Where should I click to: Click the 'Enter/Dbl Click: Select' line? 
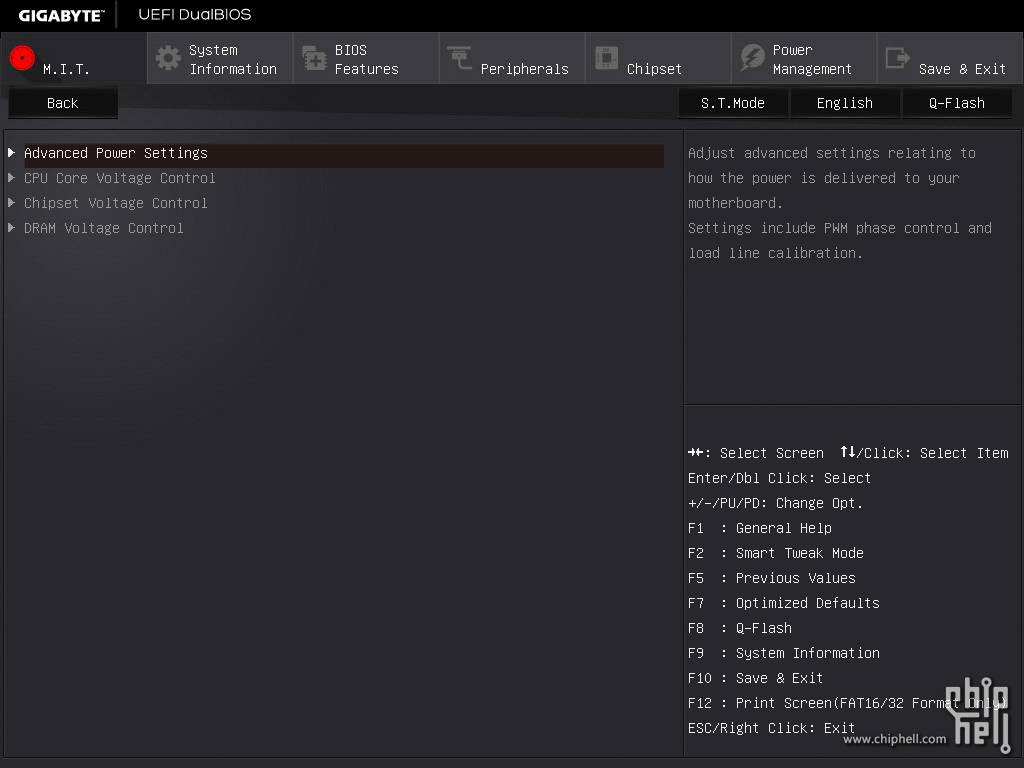[779, 478]
